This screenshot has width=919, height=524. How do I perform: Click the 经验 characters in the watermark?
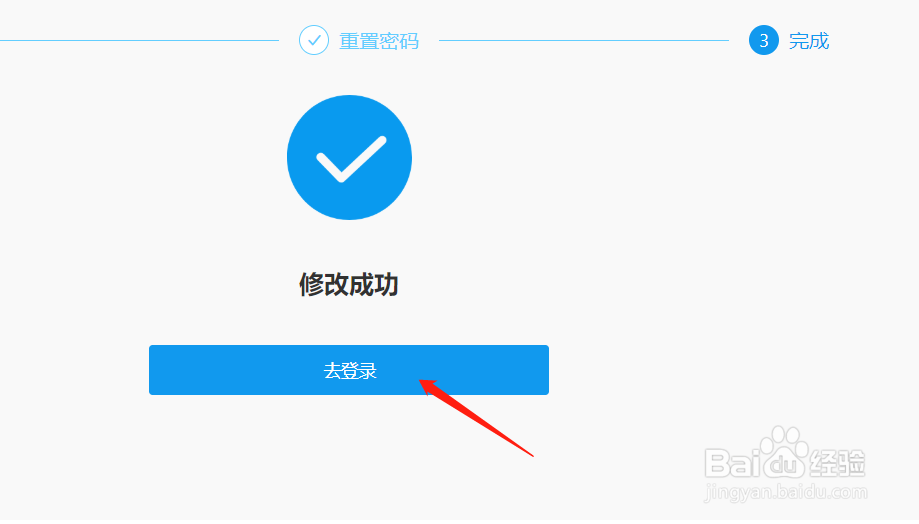click(838, 463)
